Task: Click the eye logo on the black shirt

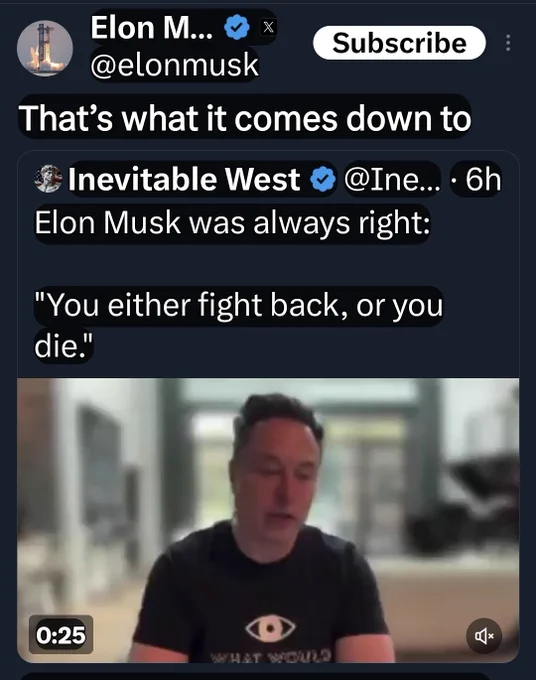Action: point(270,628)
